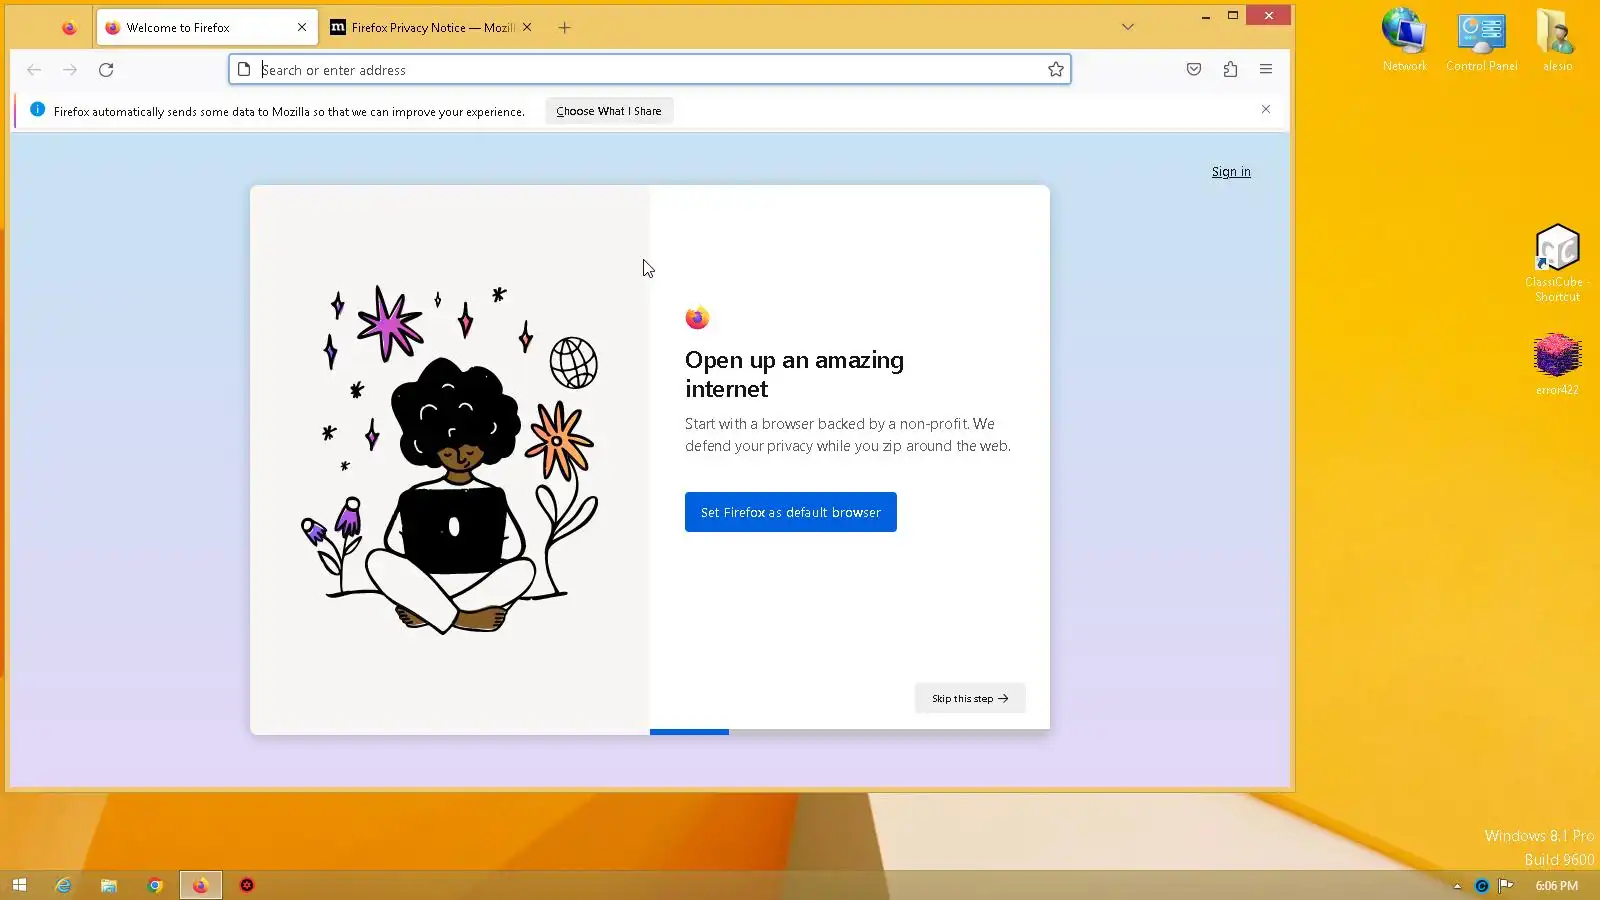The width and height of the screenshot is (1600, 900).
Task: Show hidden system tray icons
Action: (x=1457, y=886)
